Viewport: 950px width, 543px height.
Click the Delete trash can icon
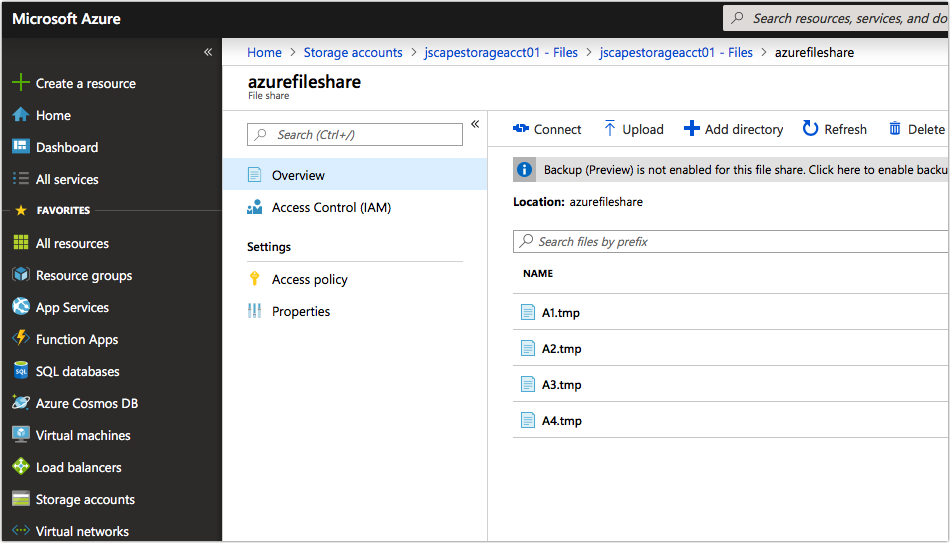click(894, 128)
